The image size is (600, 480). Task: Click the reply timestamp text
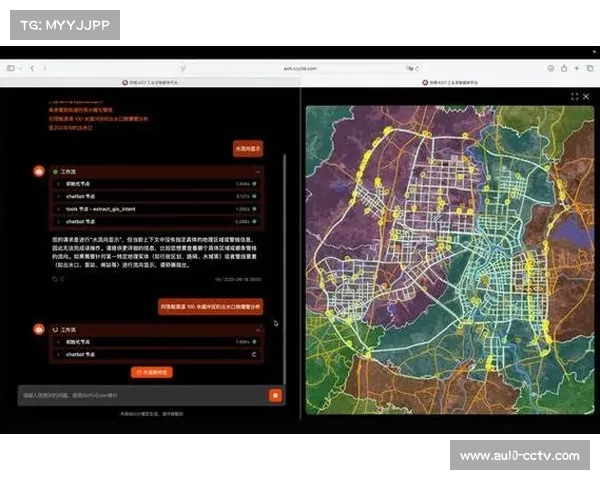pyautogui.click(x=238, y=279)
